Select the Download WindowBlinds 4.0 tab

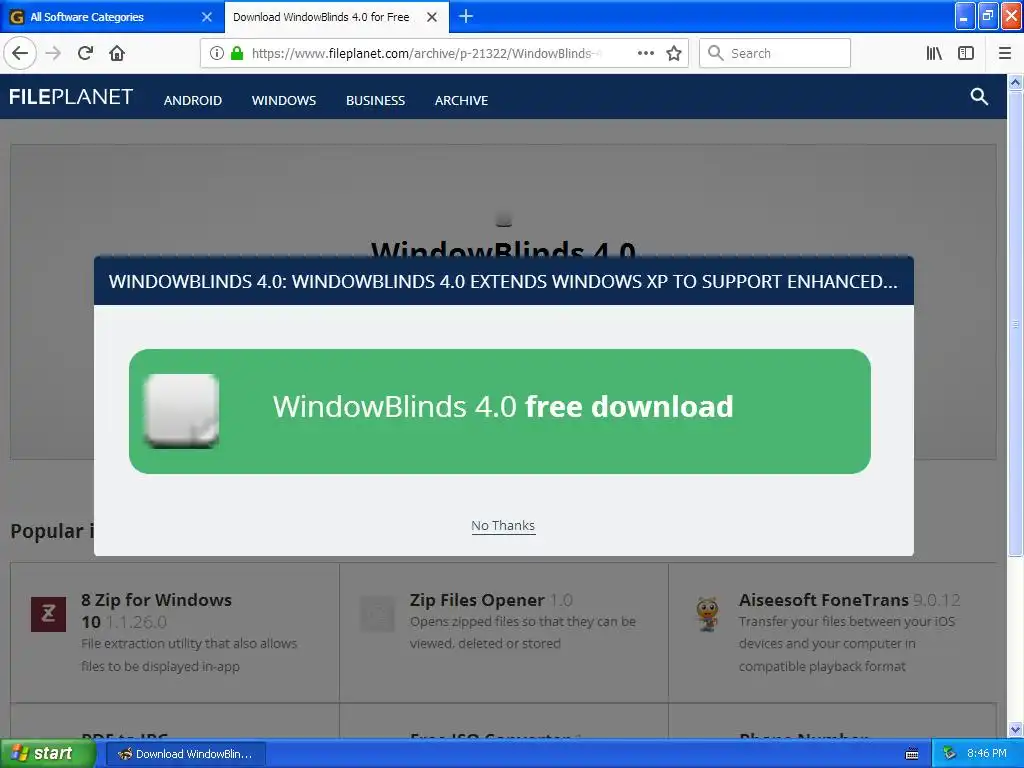pyautogui.click(x=336, y=17)
